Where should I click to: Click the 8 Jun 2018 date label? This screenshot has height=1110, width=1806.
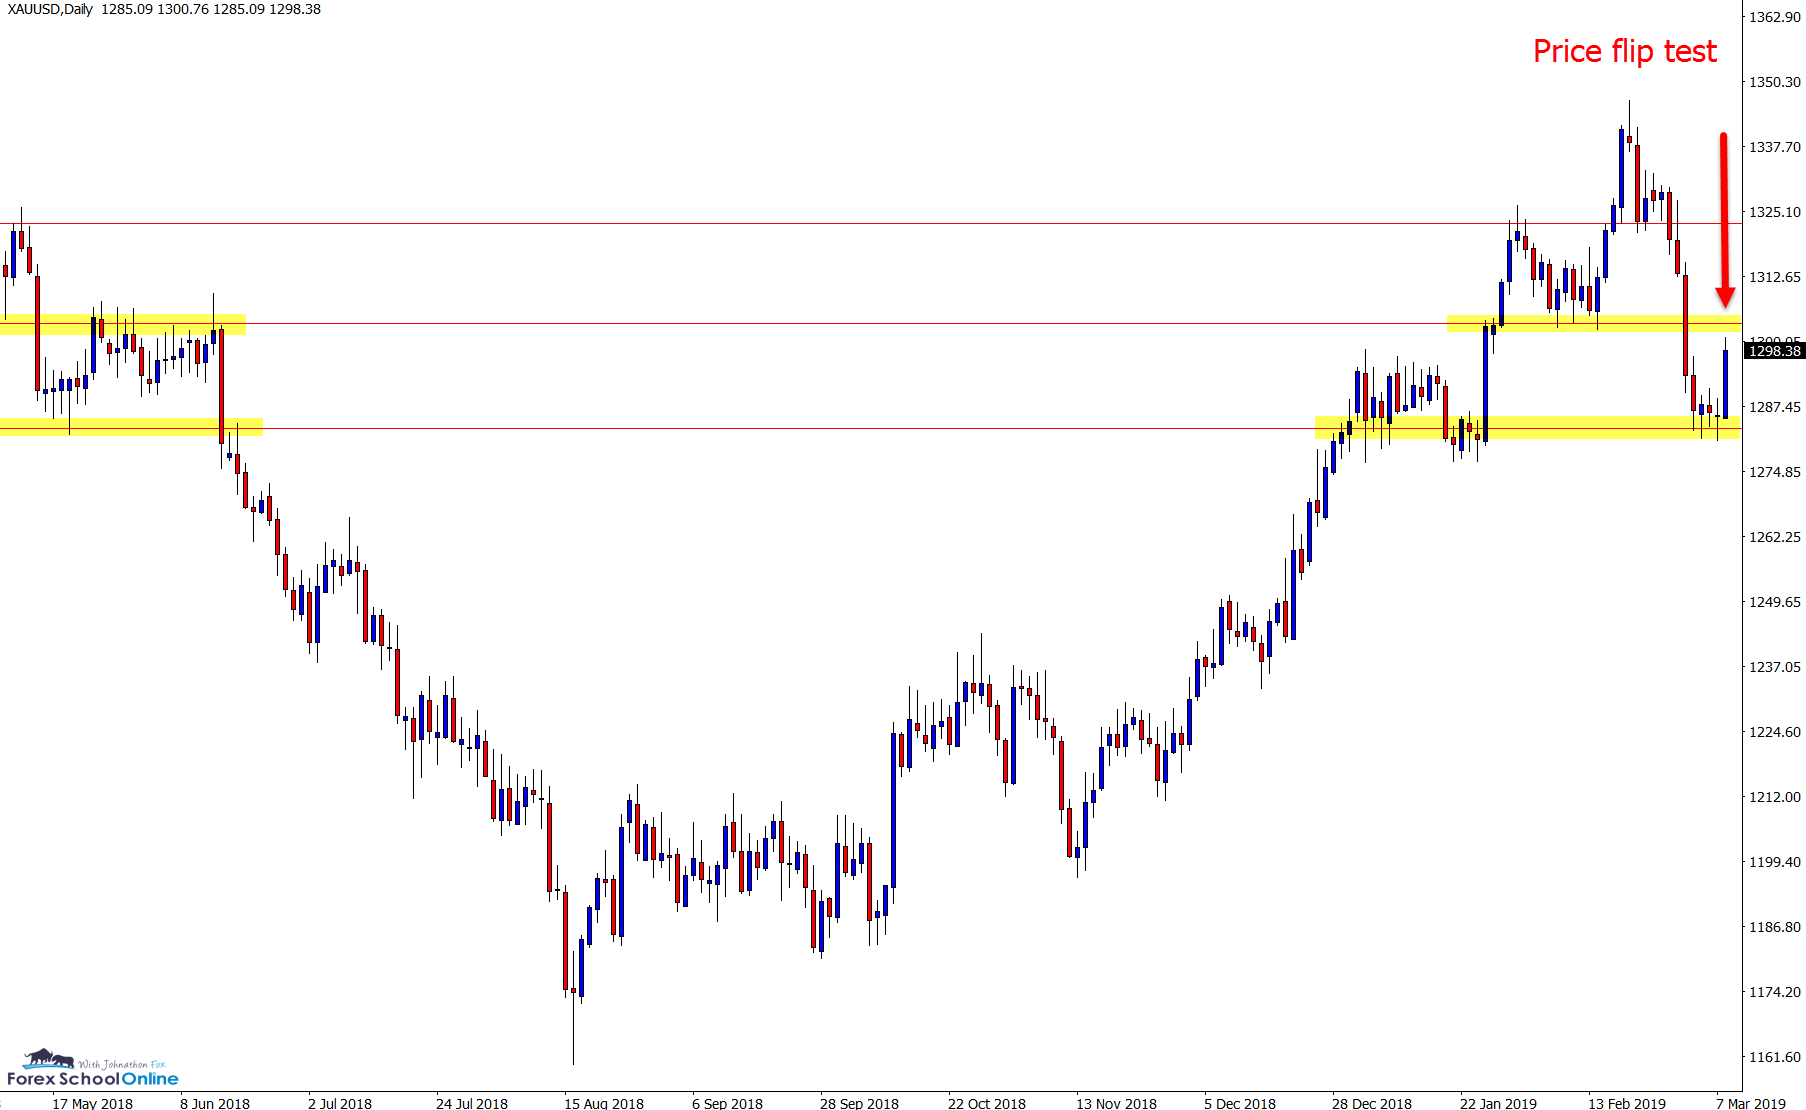pyautogui.click(x=215, y=1103)
